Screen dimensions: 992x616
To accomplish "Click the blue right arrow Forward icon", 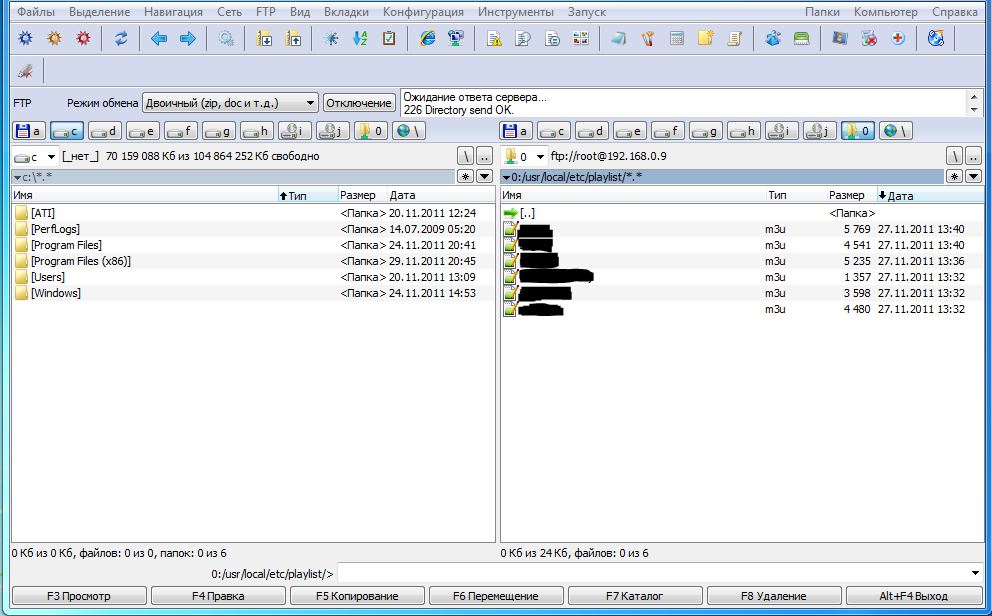I will (187, 39).
